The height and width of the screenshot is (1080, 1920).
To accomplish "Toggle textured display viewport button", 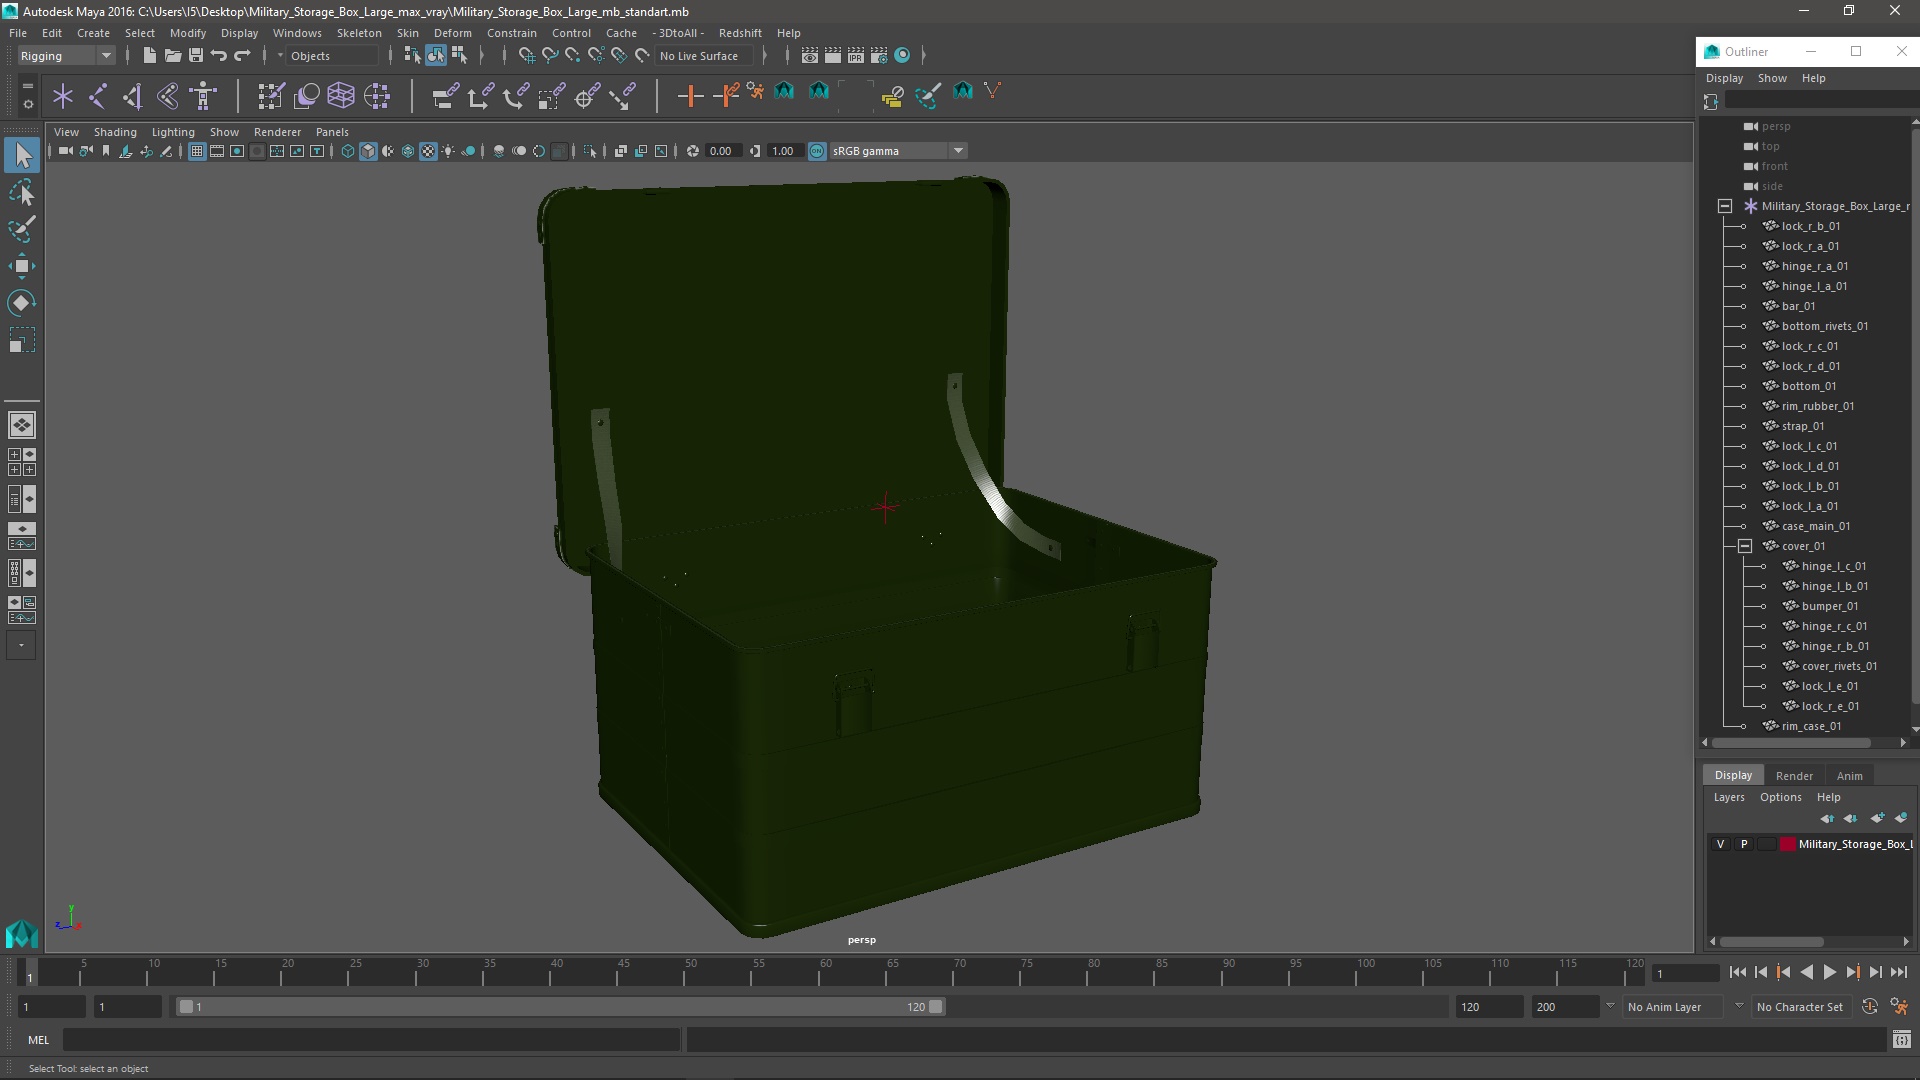I will pos(428,151).
